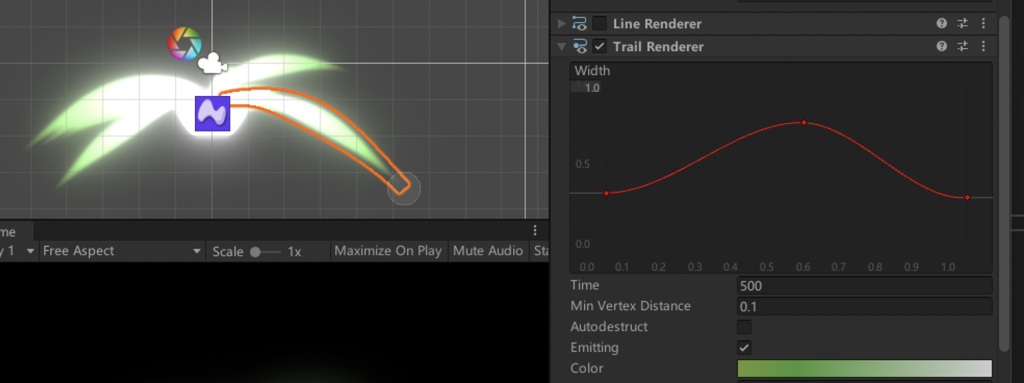1024x383 pixels.
Task: Select the purple trail object icon
Action: 213,114
